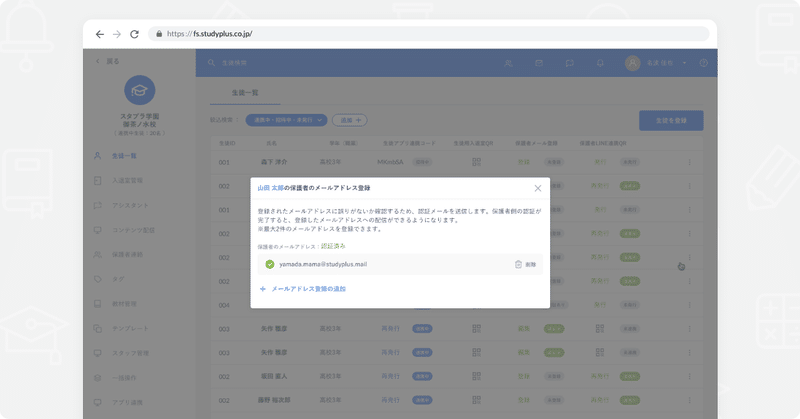This screenshot has width=800, height=419.
Task: Click the padlock icon in address bar
Action: tap(159, 34)
